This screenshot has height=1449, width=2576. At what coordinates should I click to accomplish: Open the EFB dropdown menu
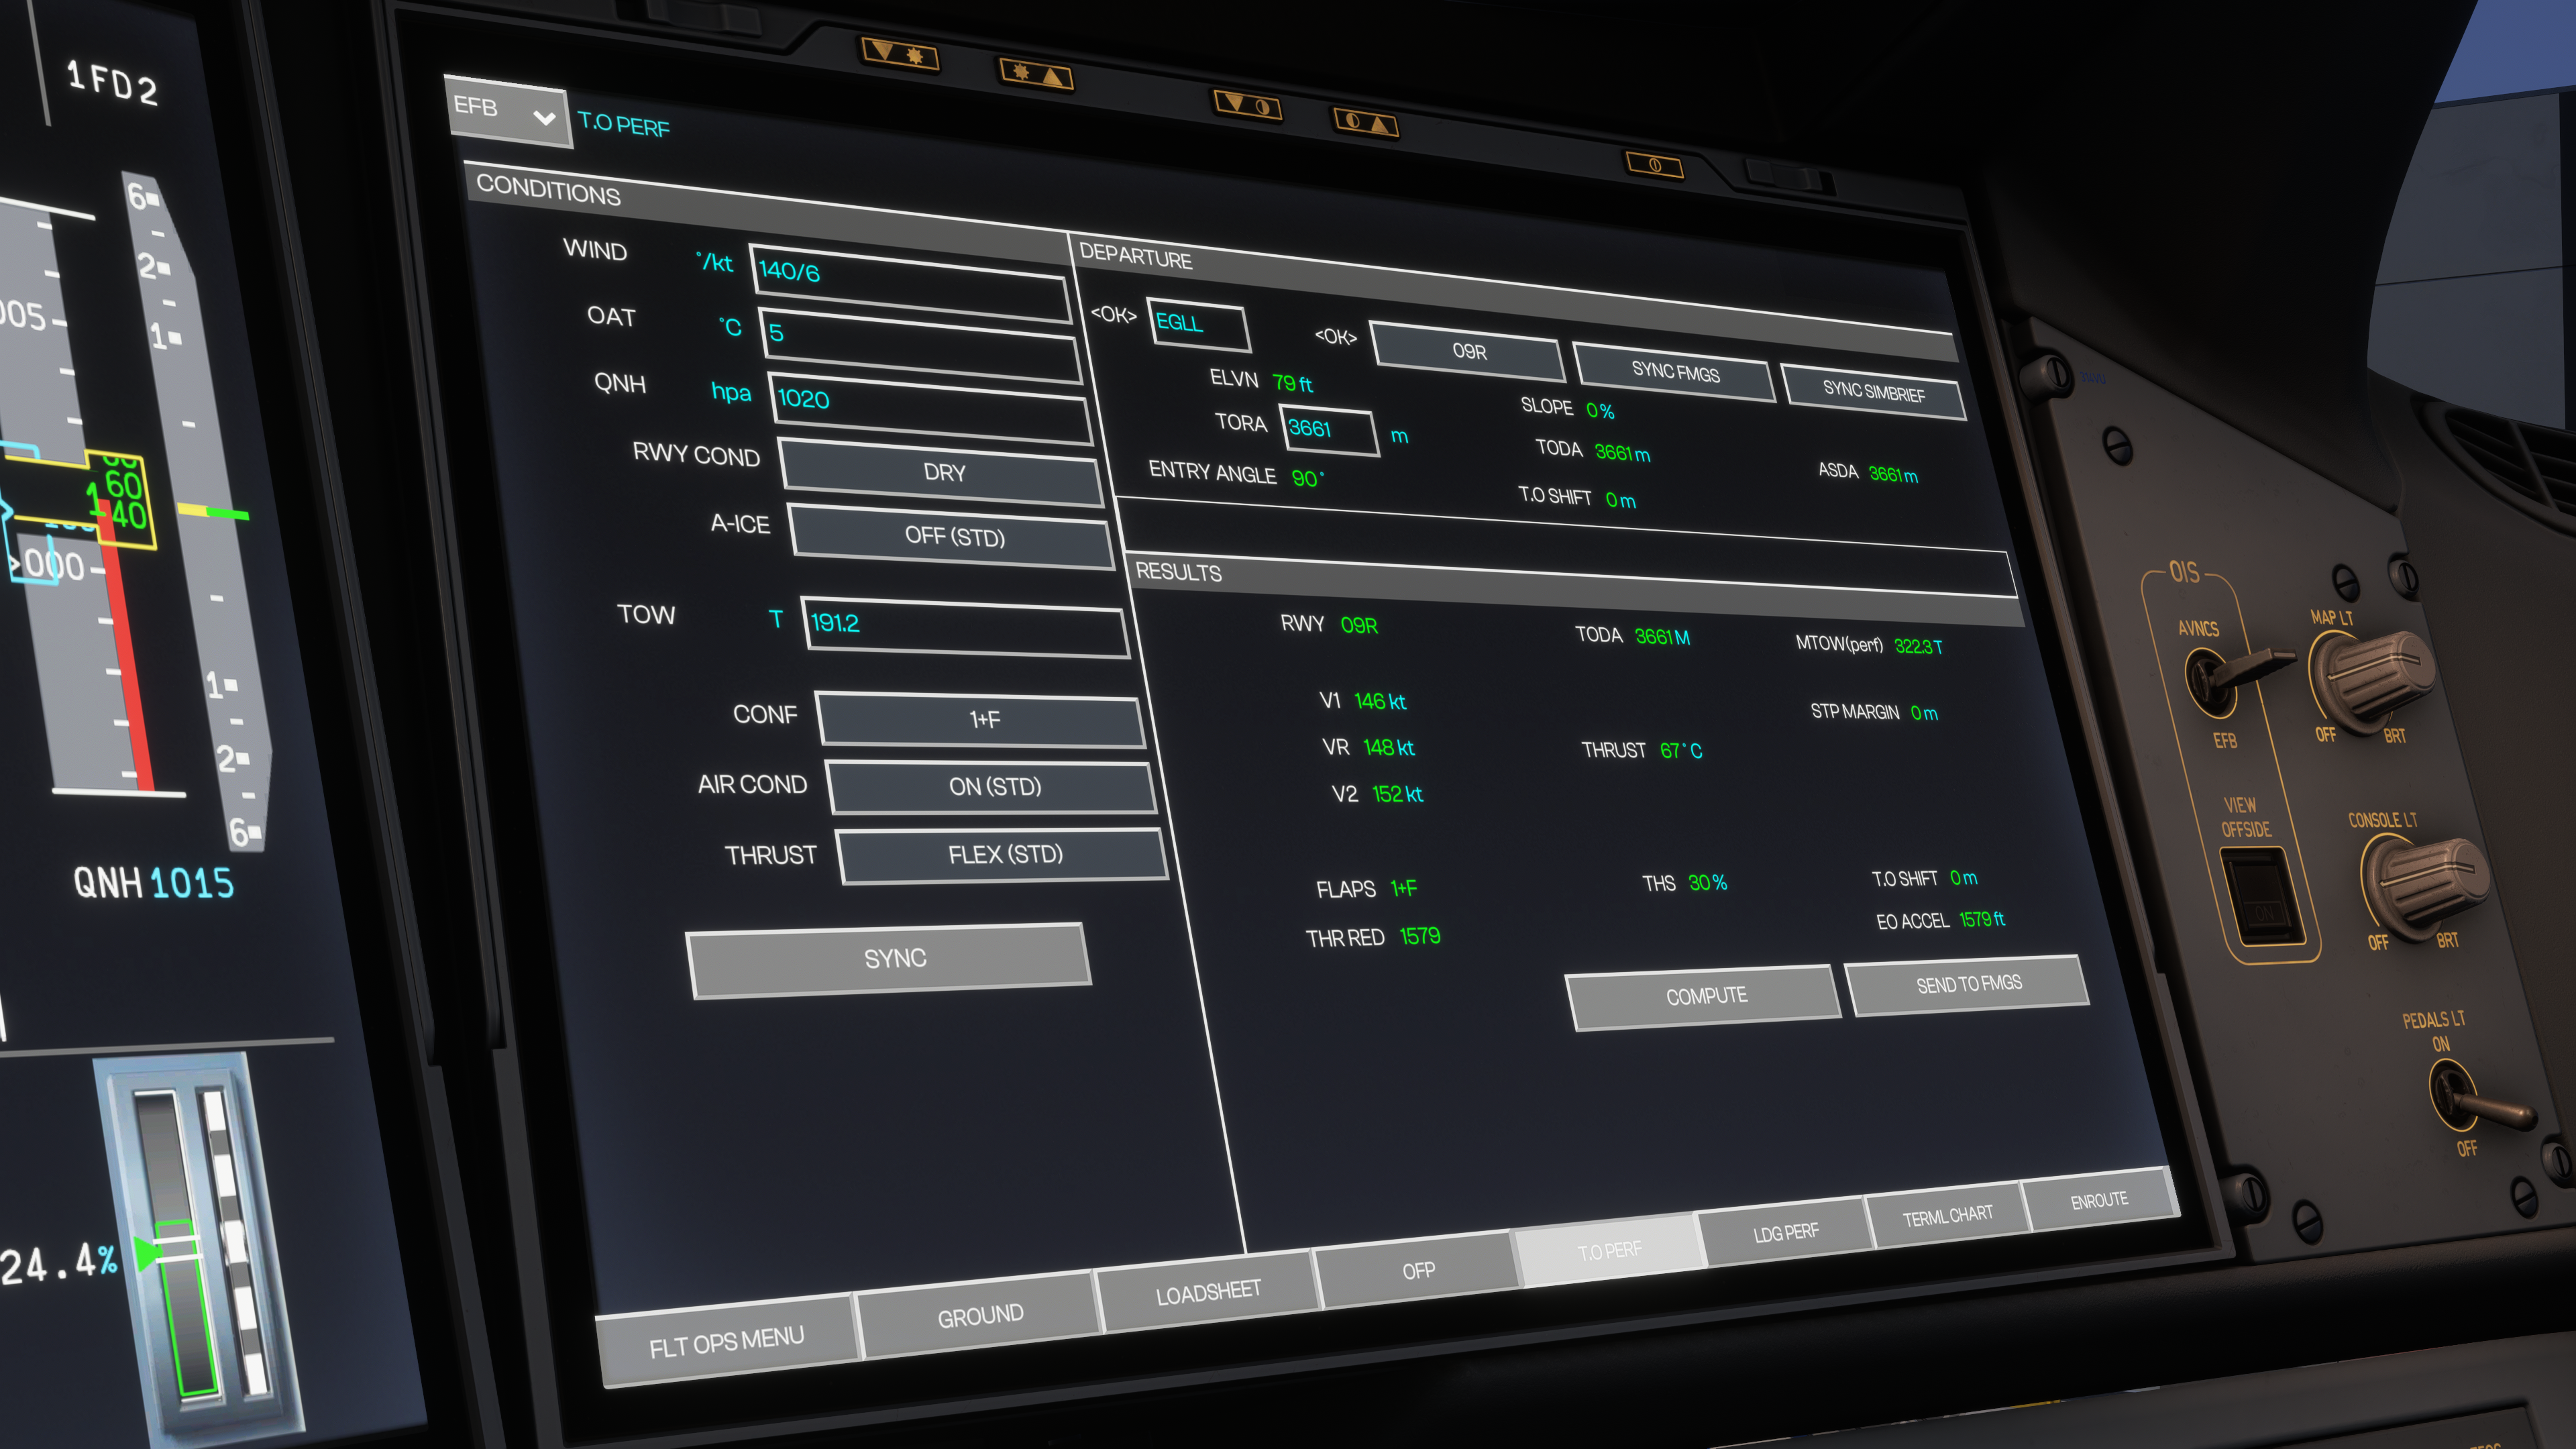coord(508,112)
